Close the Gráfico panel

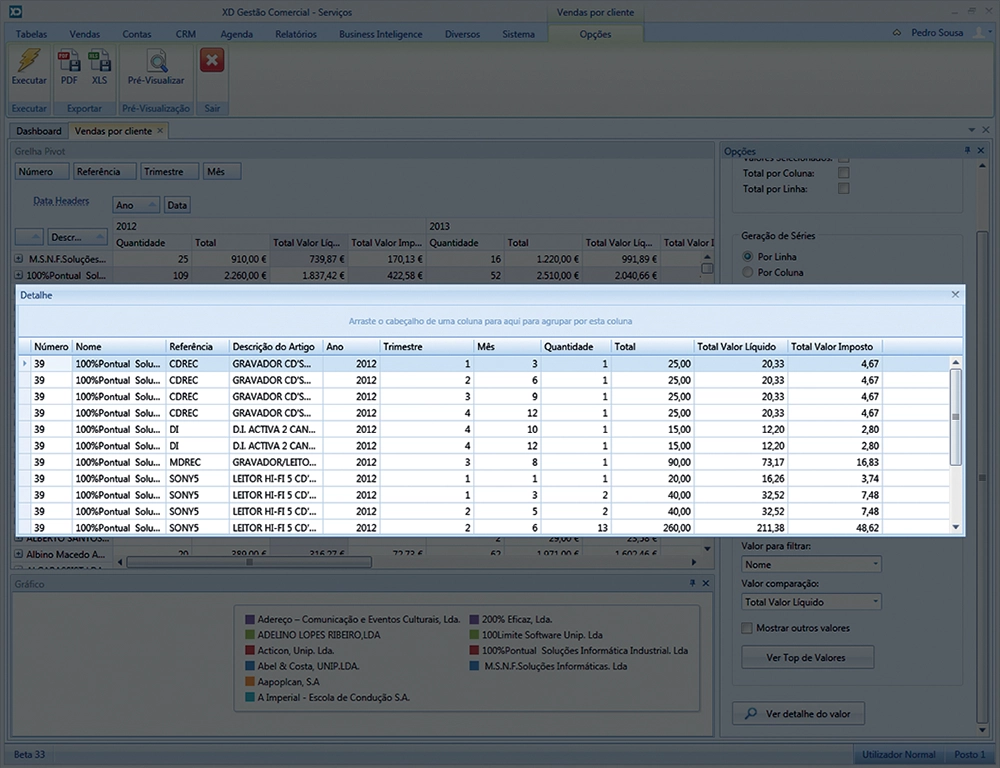[x=706, y=583]
